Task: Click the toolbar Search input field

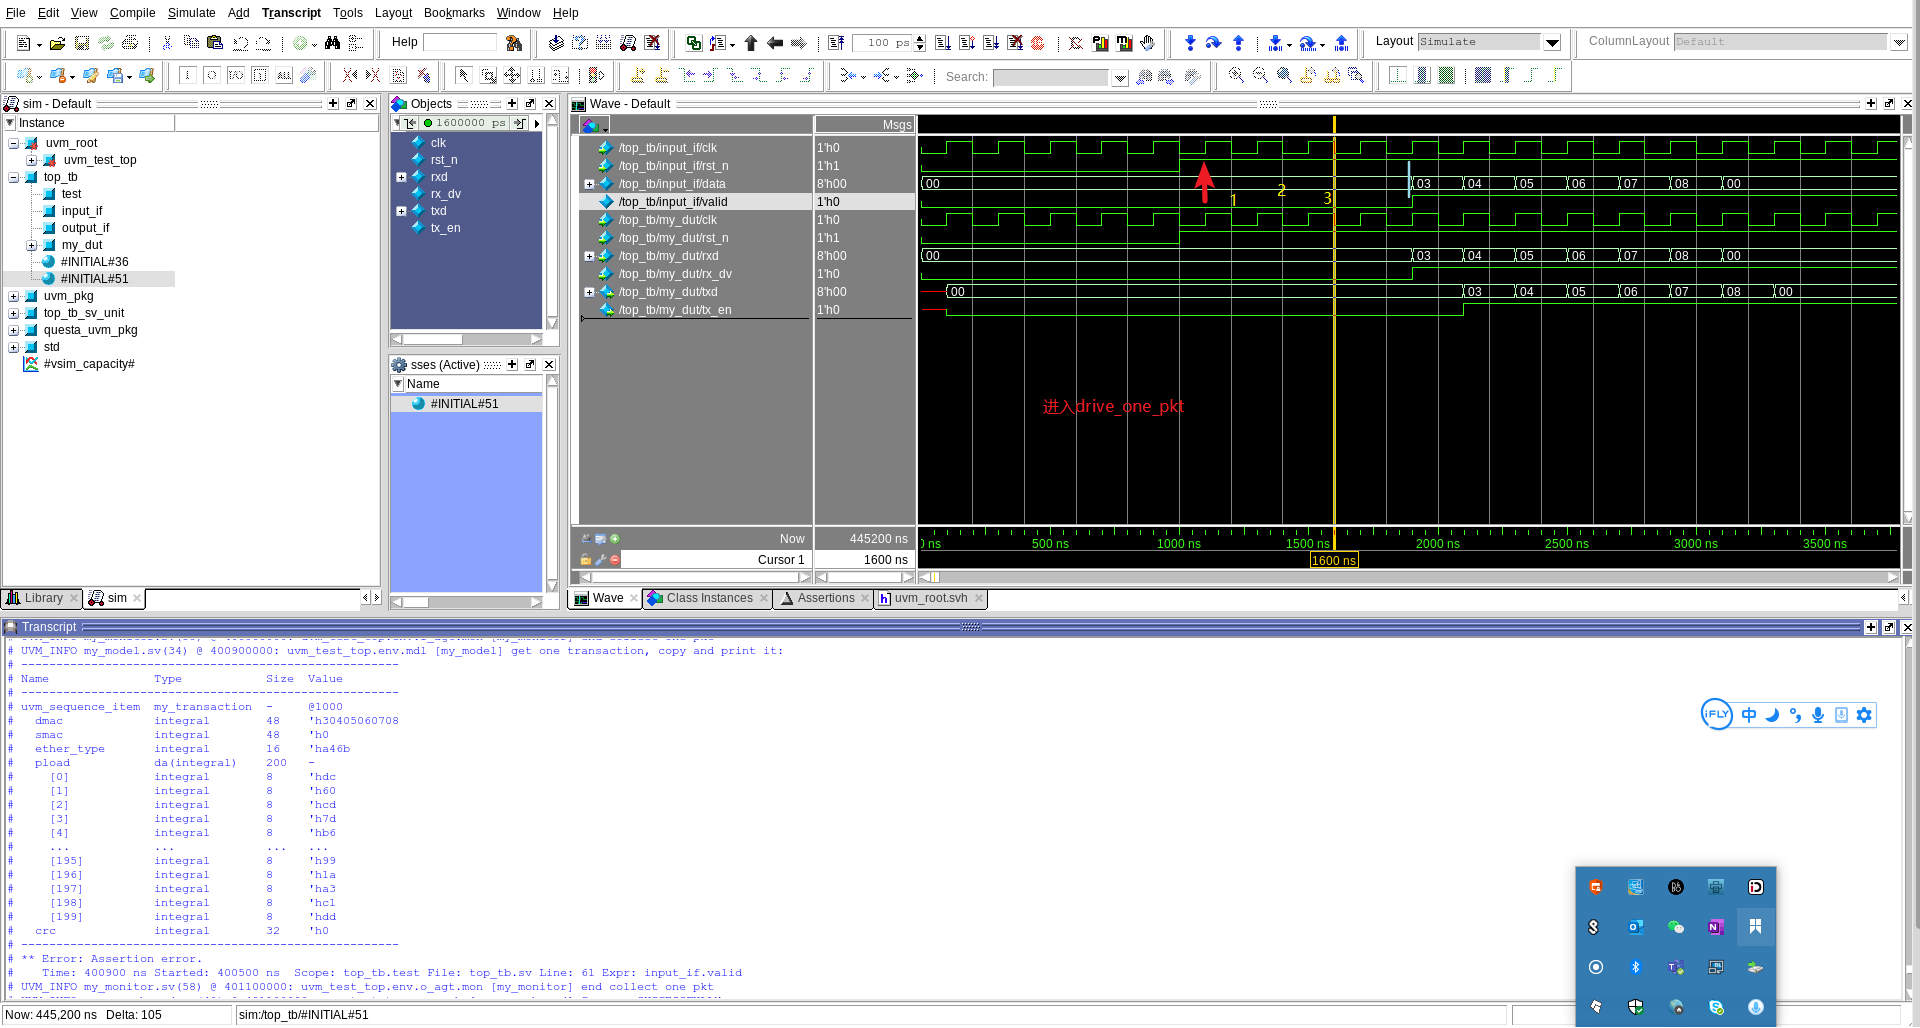Action: coord(1050,77)
